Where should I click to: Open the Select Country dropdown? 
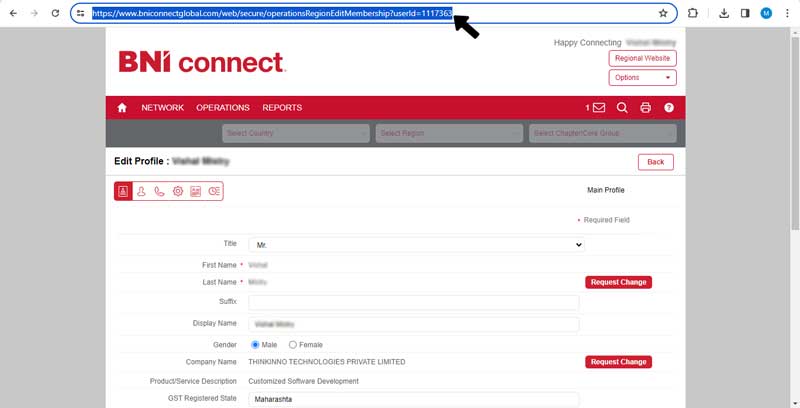pyautogui.click(x=296, y=133)
